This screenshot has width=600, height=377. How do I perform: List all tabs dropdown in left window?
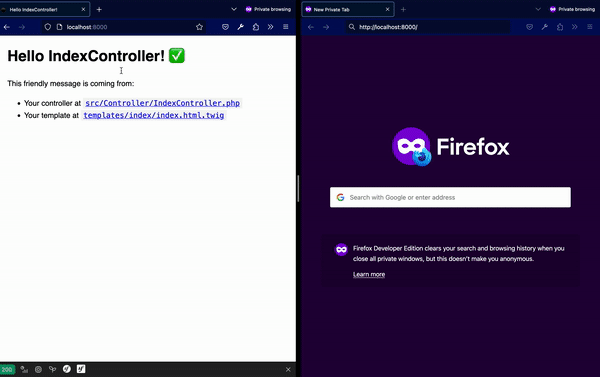pyautogui.click(x=234, y=9)
